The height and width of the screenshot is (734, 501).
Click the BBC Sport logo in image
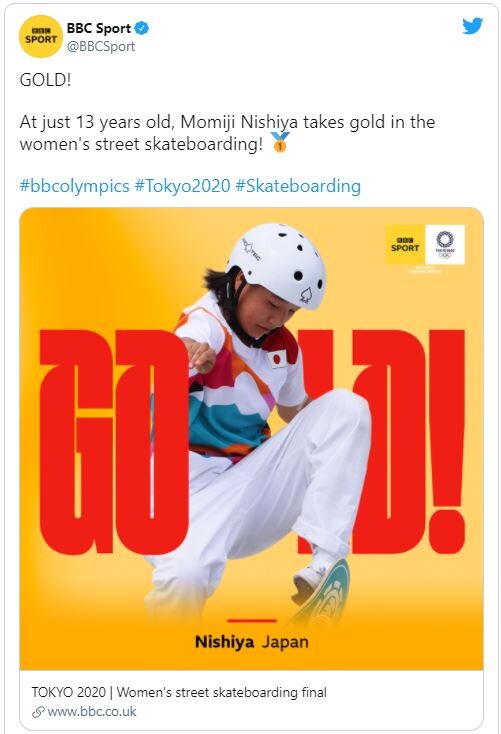tap(405, 244)
